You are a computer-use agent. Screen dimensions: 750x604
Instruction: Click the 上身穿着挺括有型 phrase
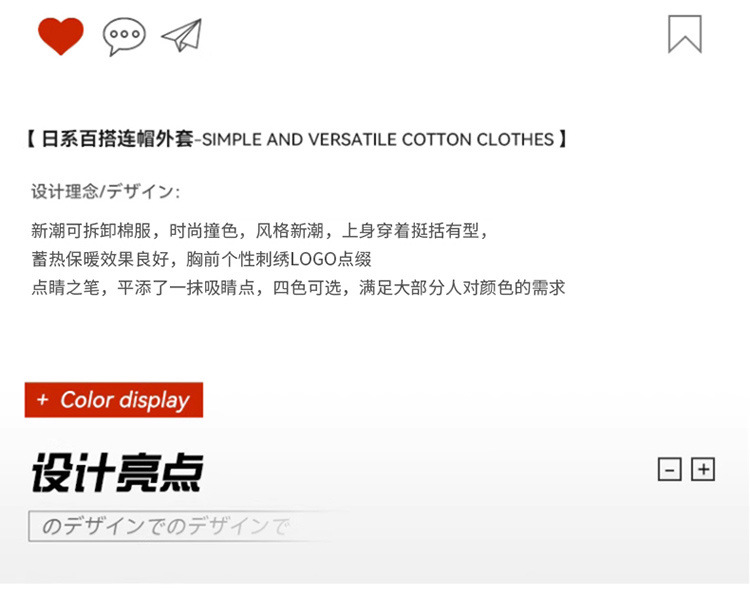pos(410,231)
